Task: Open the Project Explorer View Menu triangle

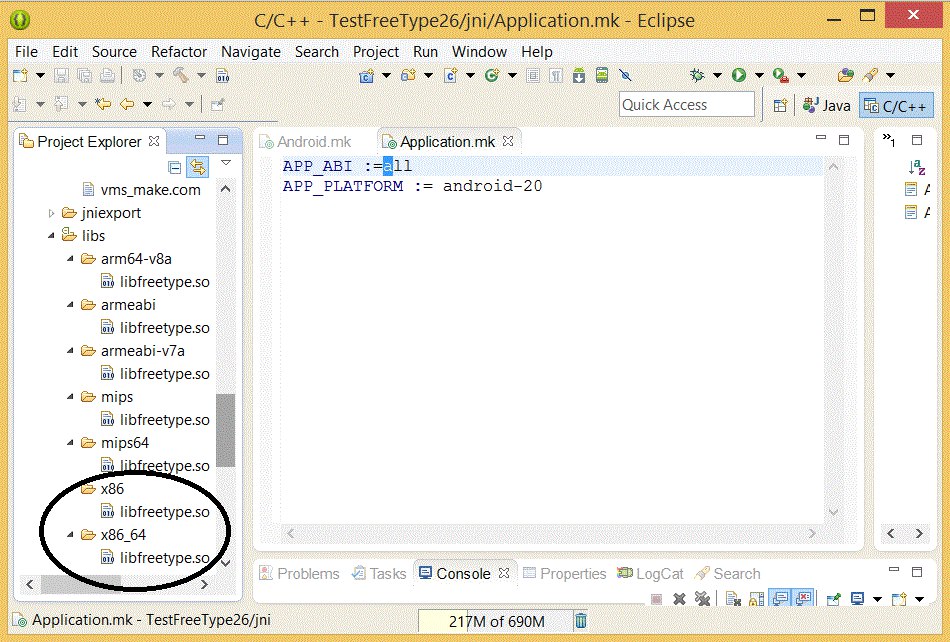Action: [x=226, y=163]
